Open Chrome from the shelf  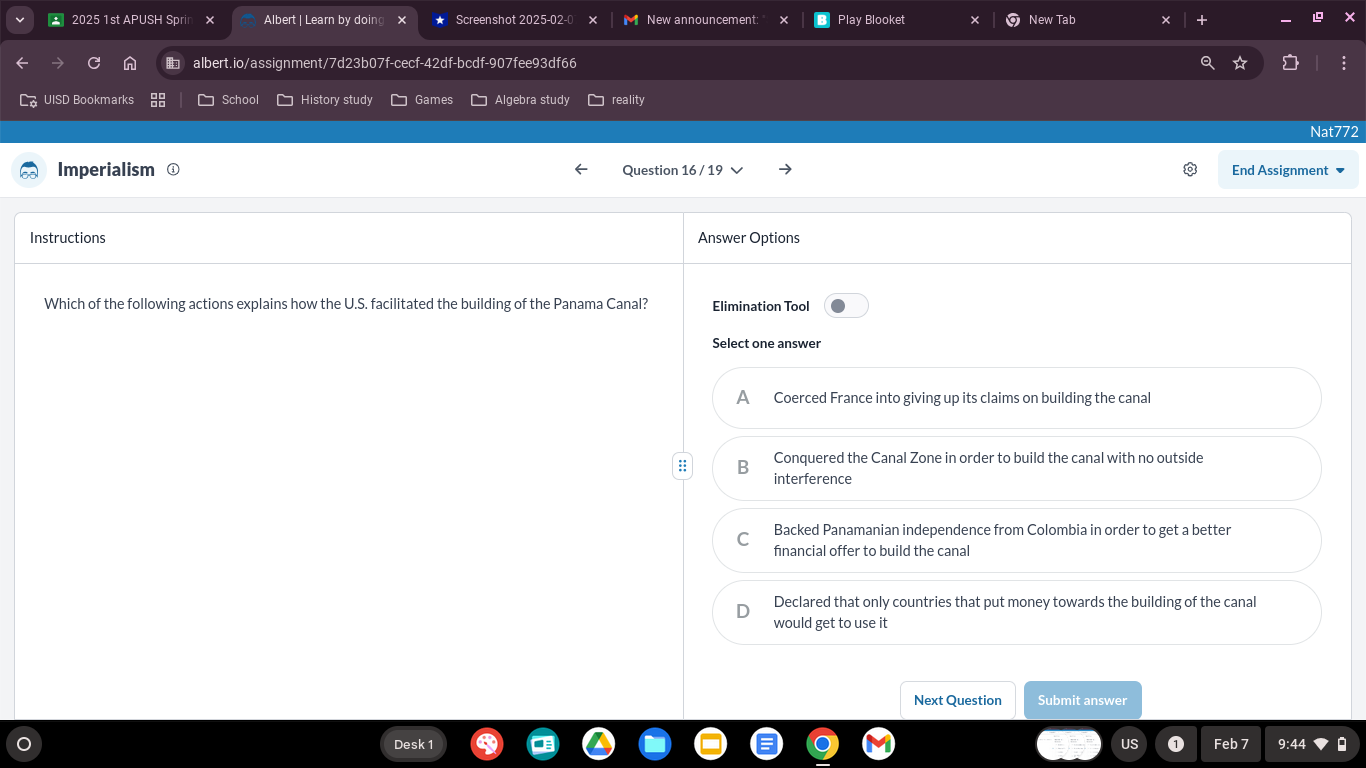823,744
